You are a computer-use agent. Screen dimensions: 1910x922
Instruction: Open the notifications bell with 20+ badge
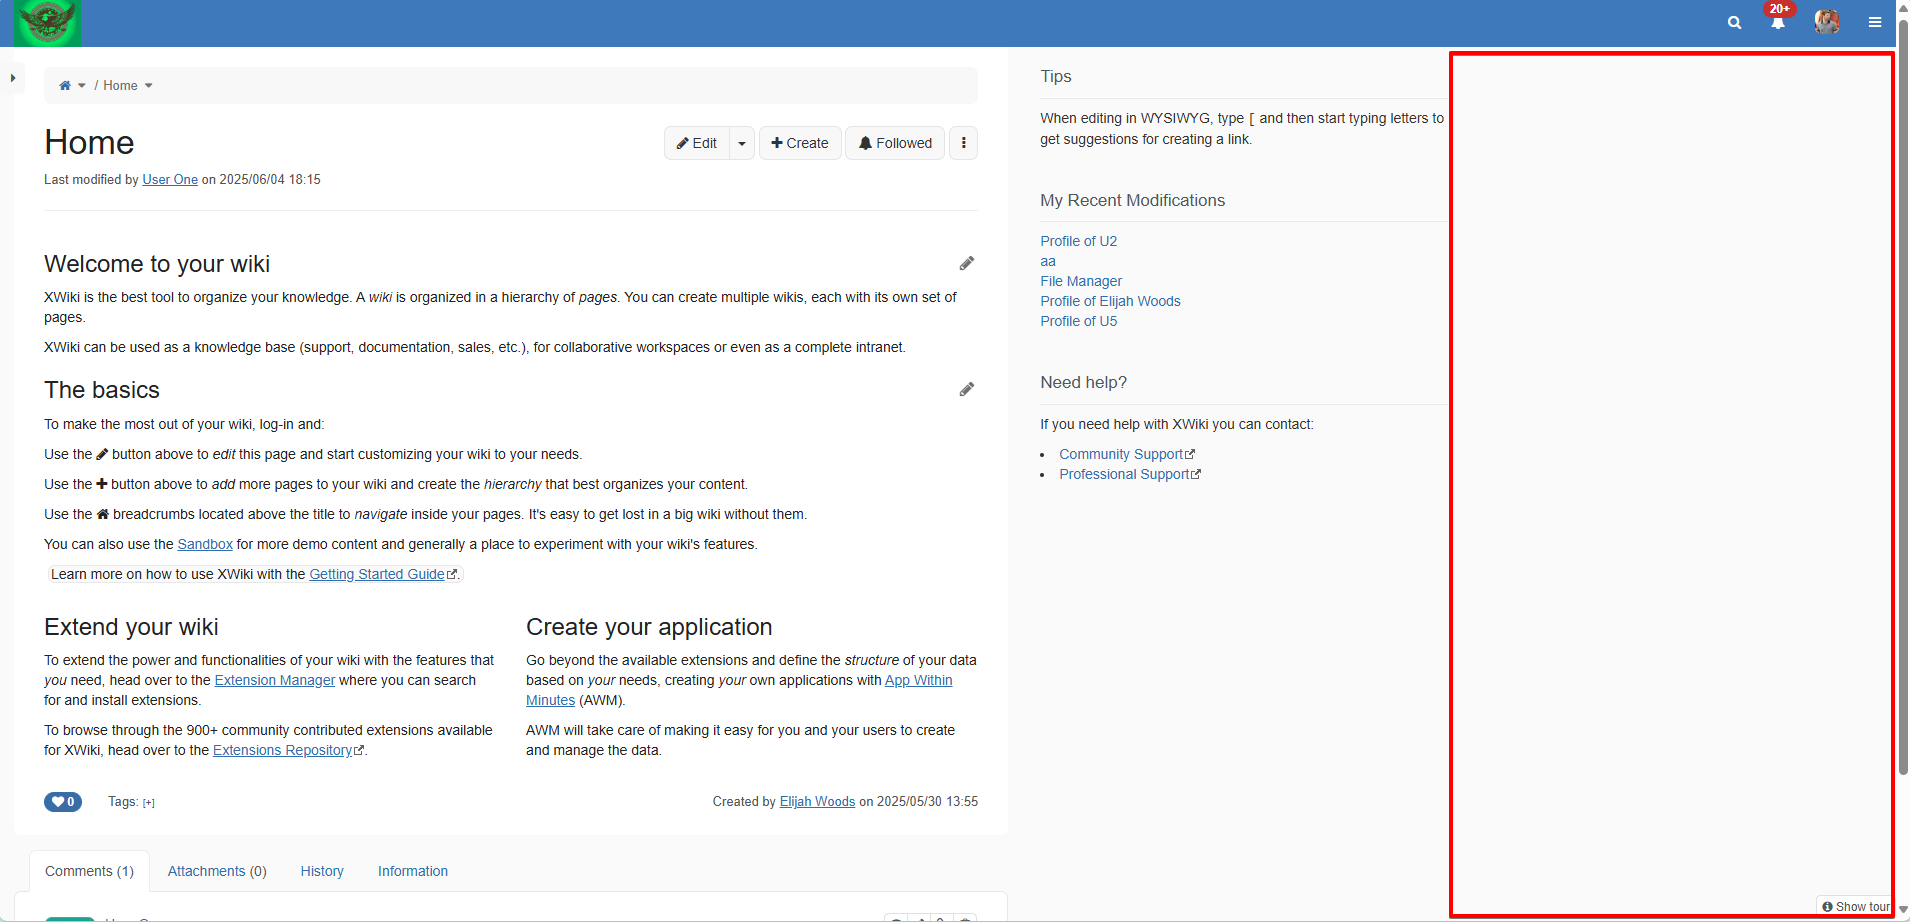coord(1778,22)
